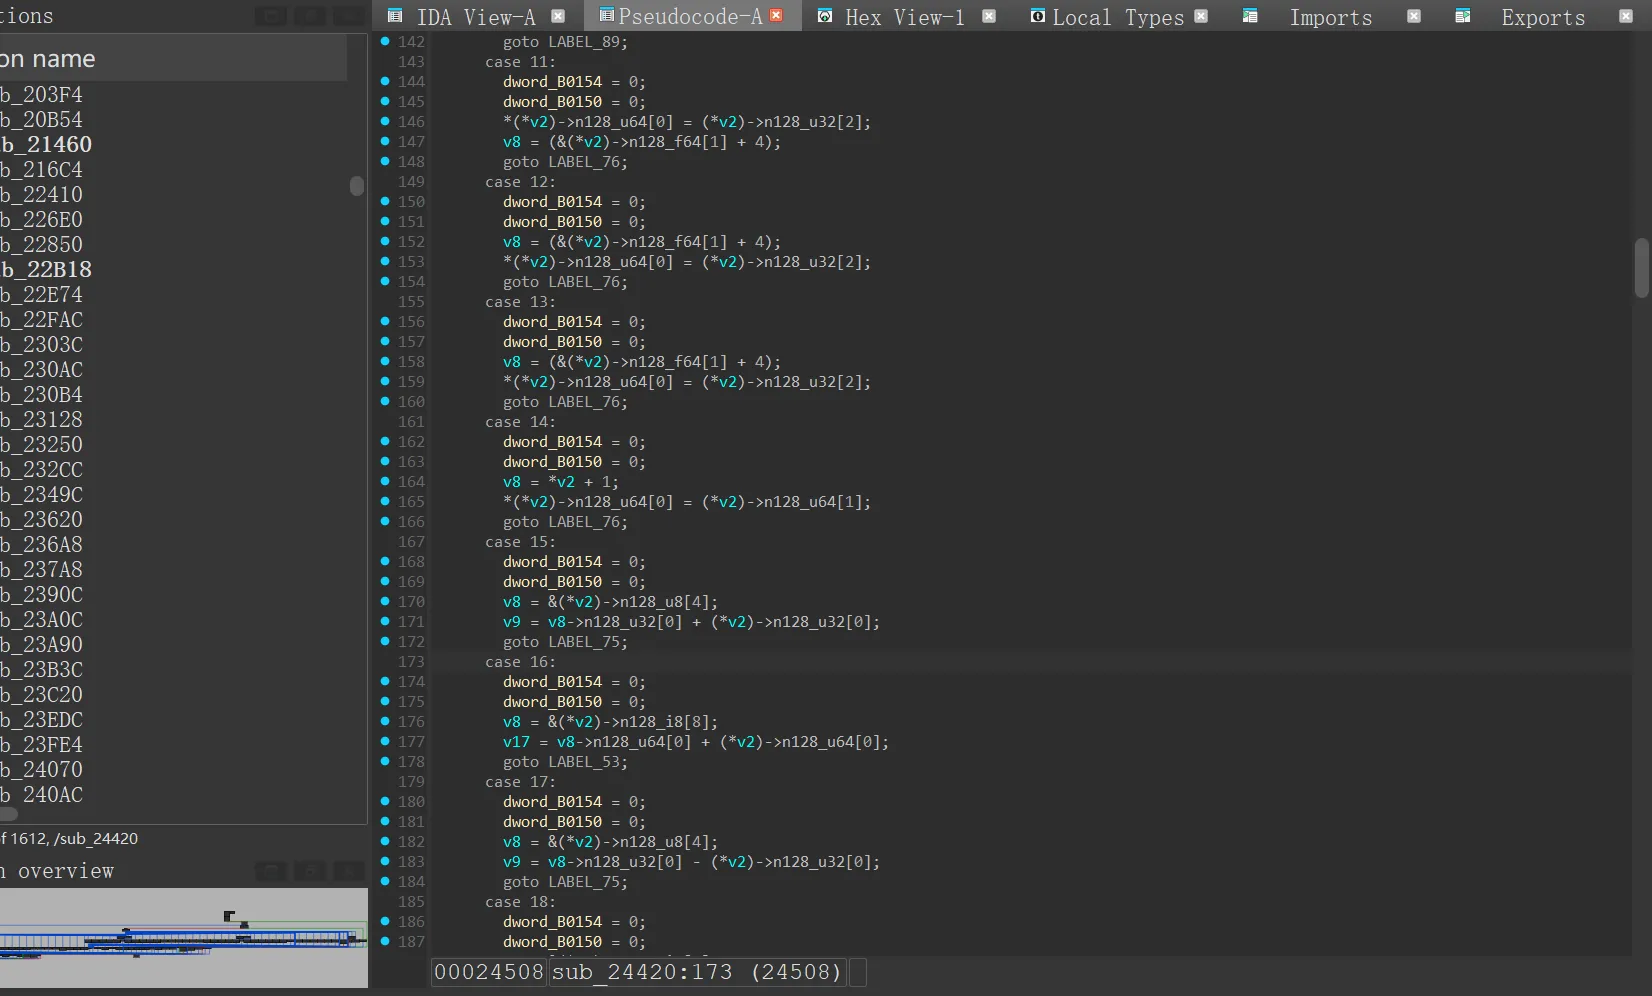Close the IDA View-A tab
Image resolution: width=1652 pixels, height=996 pixels.
(x=558, y=16)
